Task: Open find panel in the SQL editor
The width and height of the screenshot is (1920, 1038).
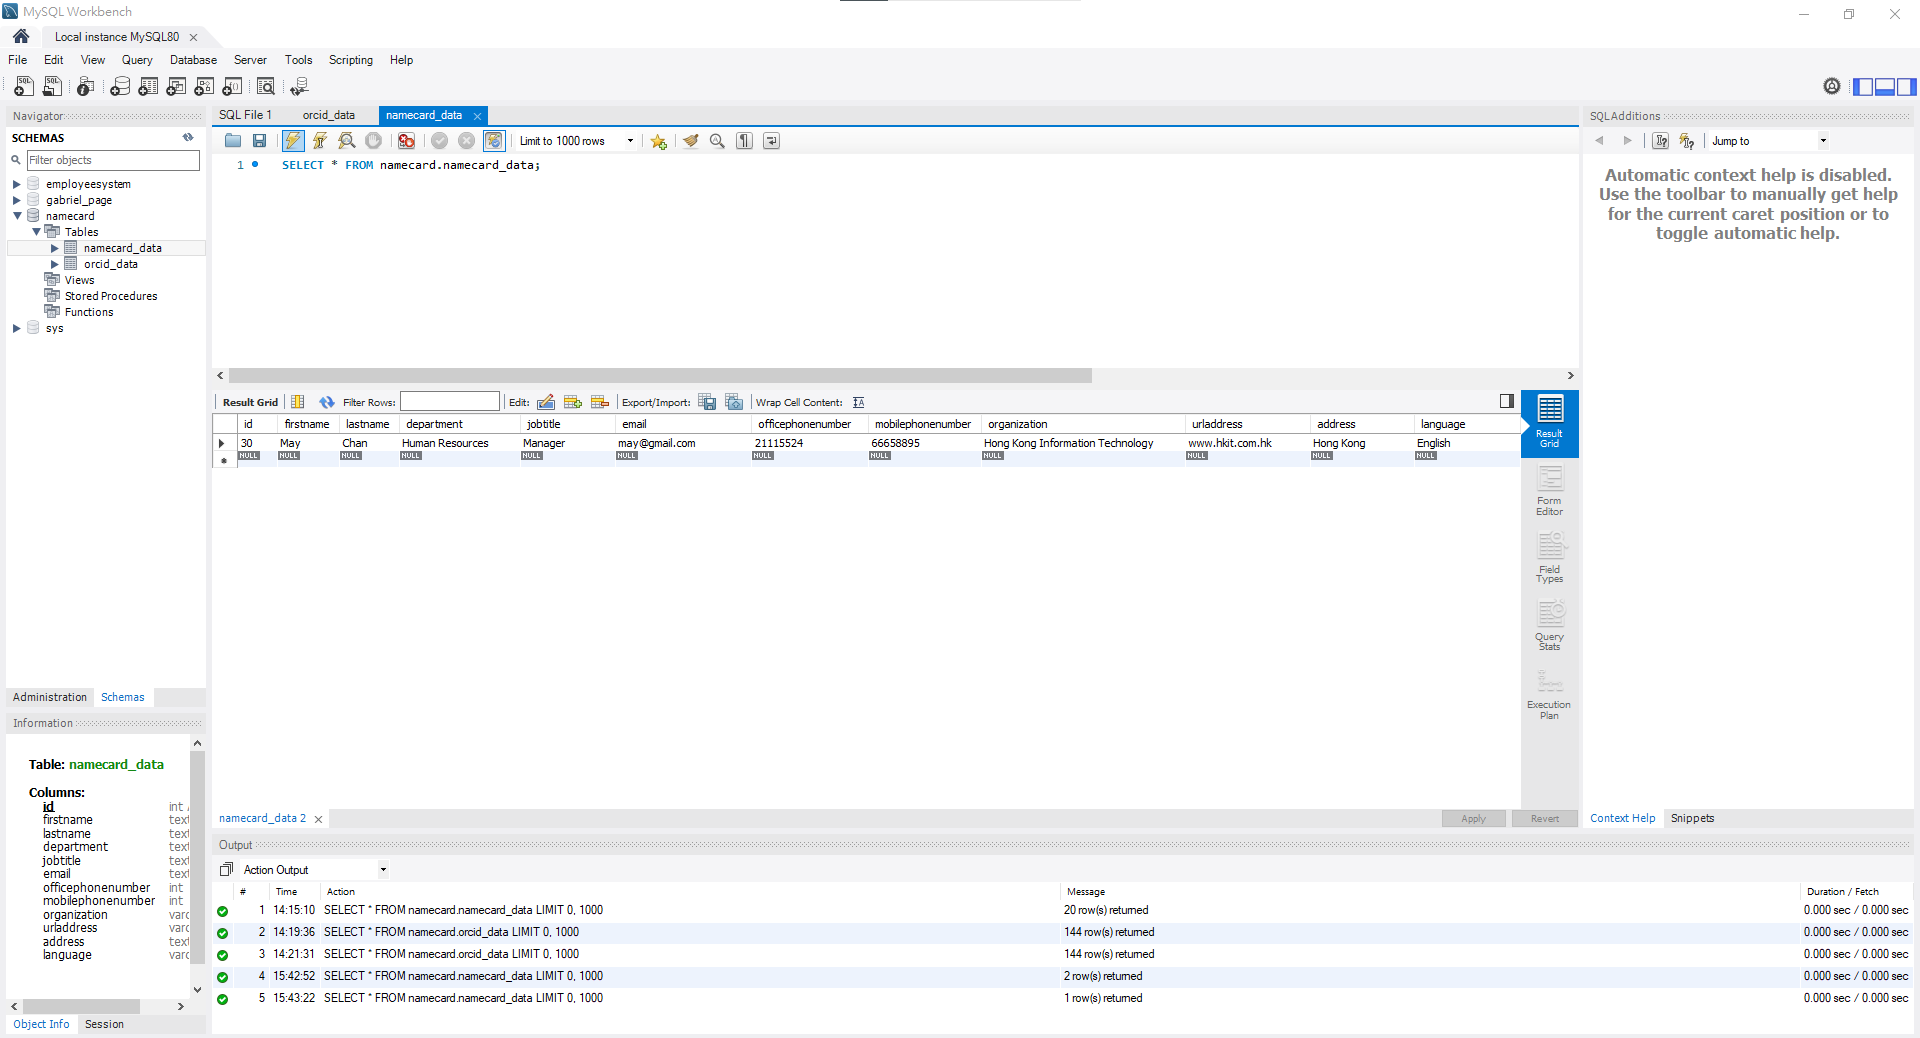Action: (717, 141)
